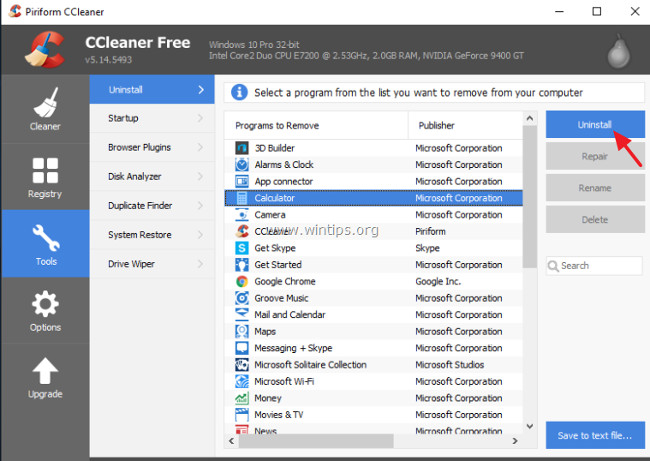Click the Get Started lightbulb icon
650x461 pixels.
point(242,264)
